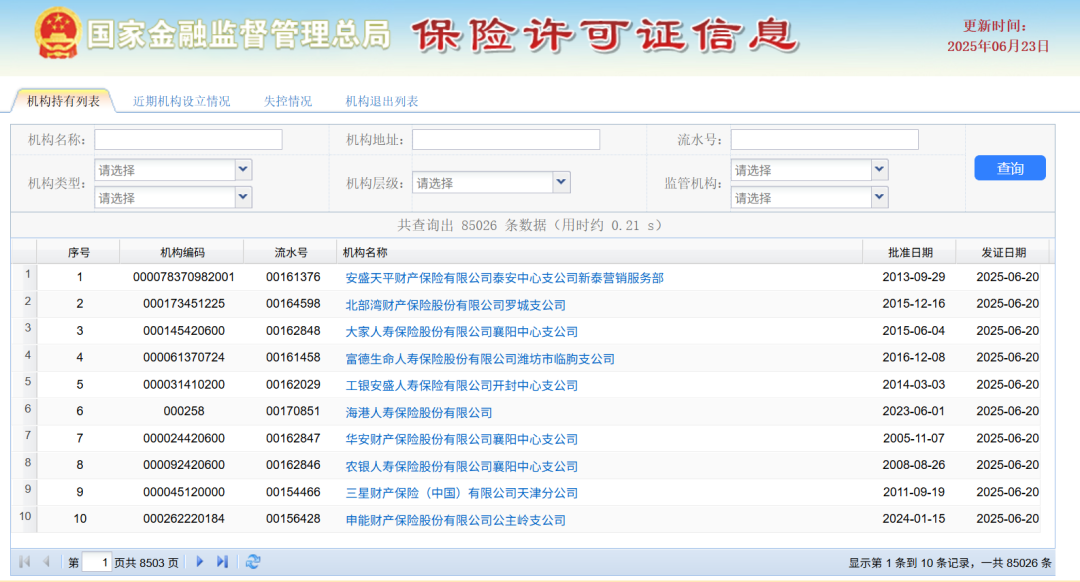Sort by 序号 column header
Viewport: 1080px width, 582px height.
79,252
